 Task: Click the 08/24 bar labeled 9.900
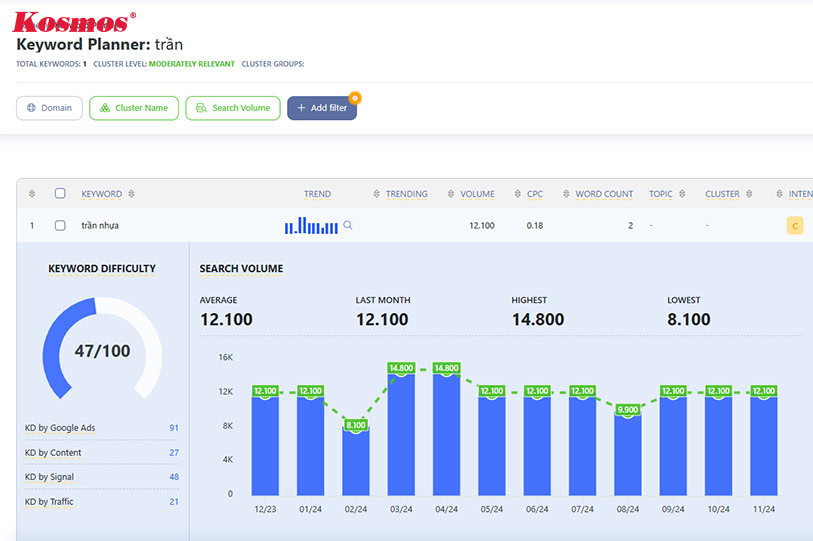628,455
